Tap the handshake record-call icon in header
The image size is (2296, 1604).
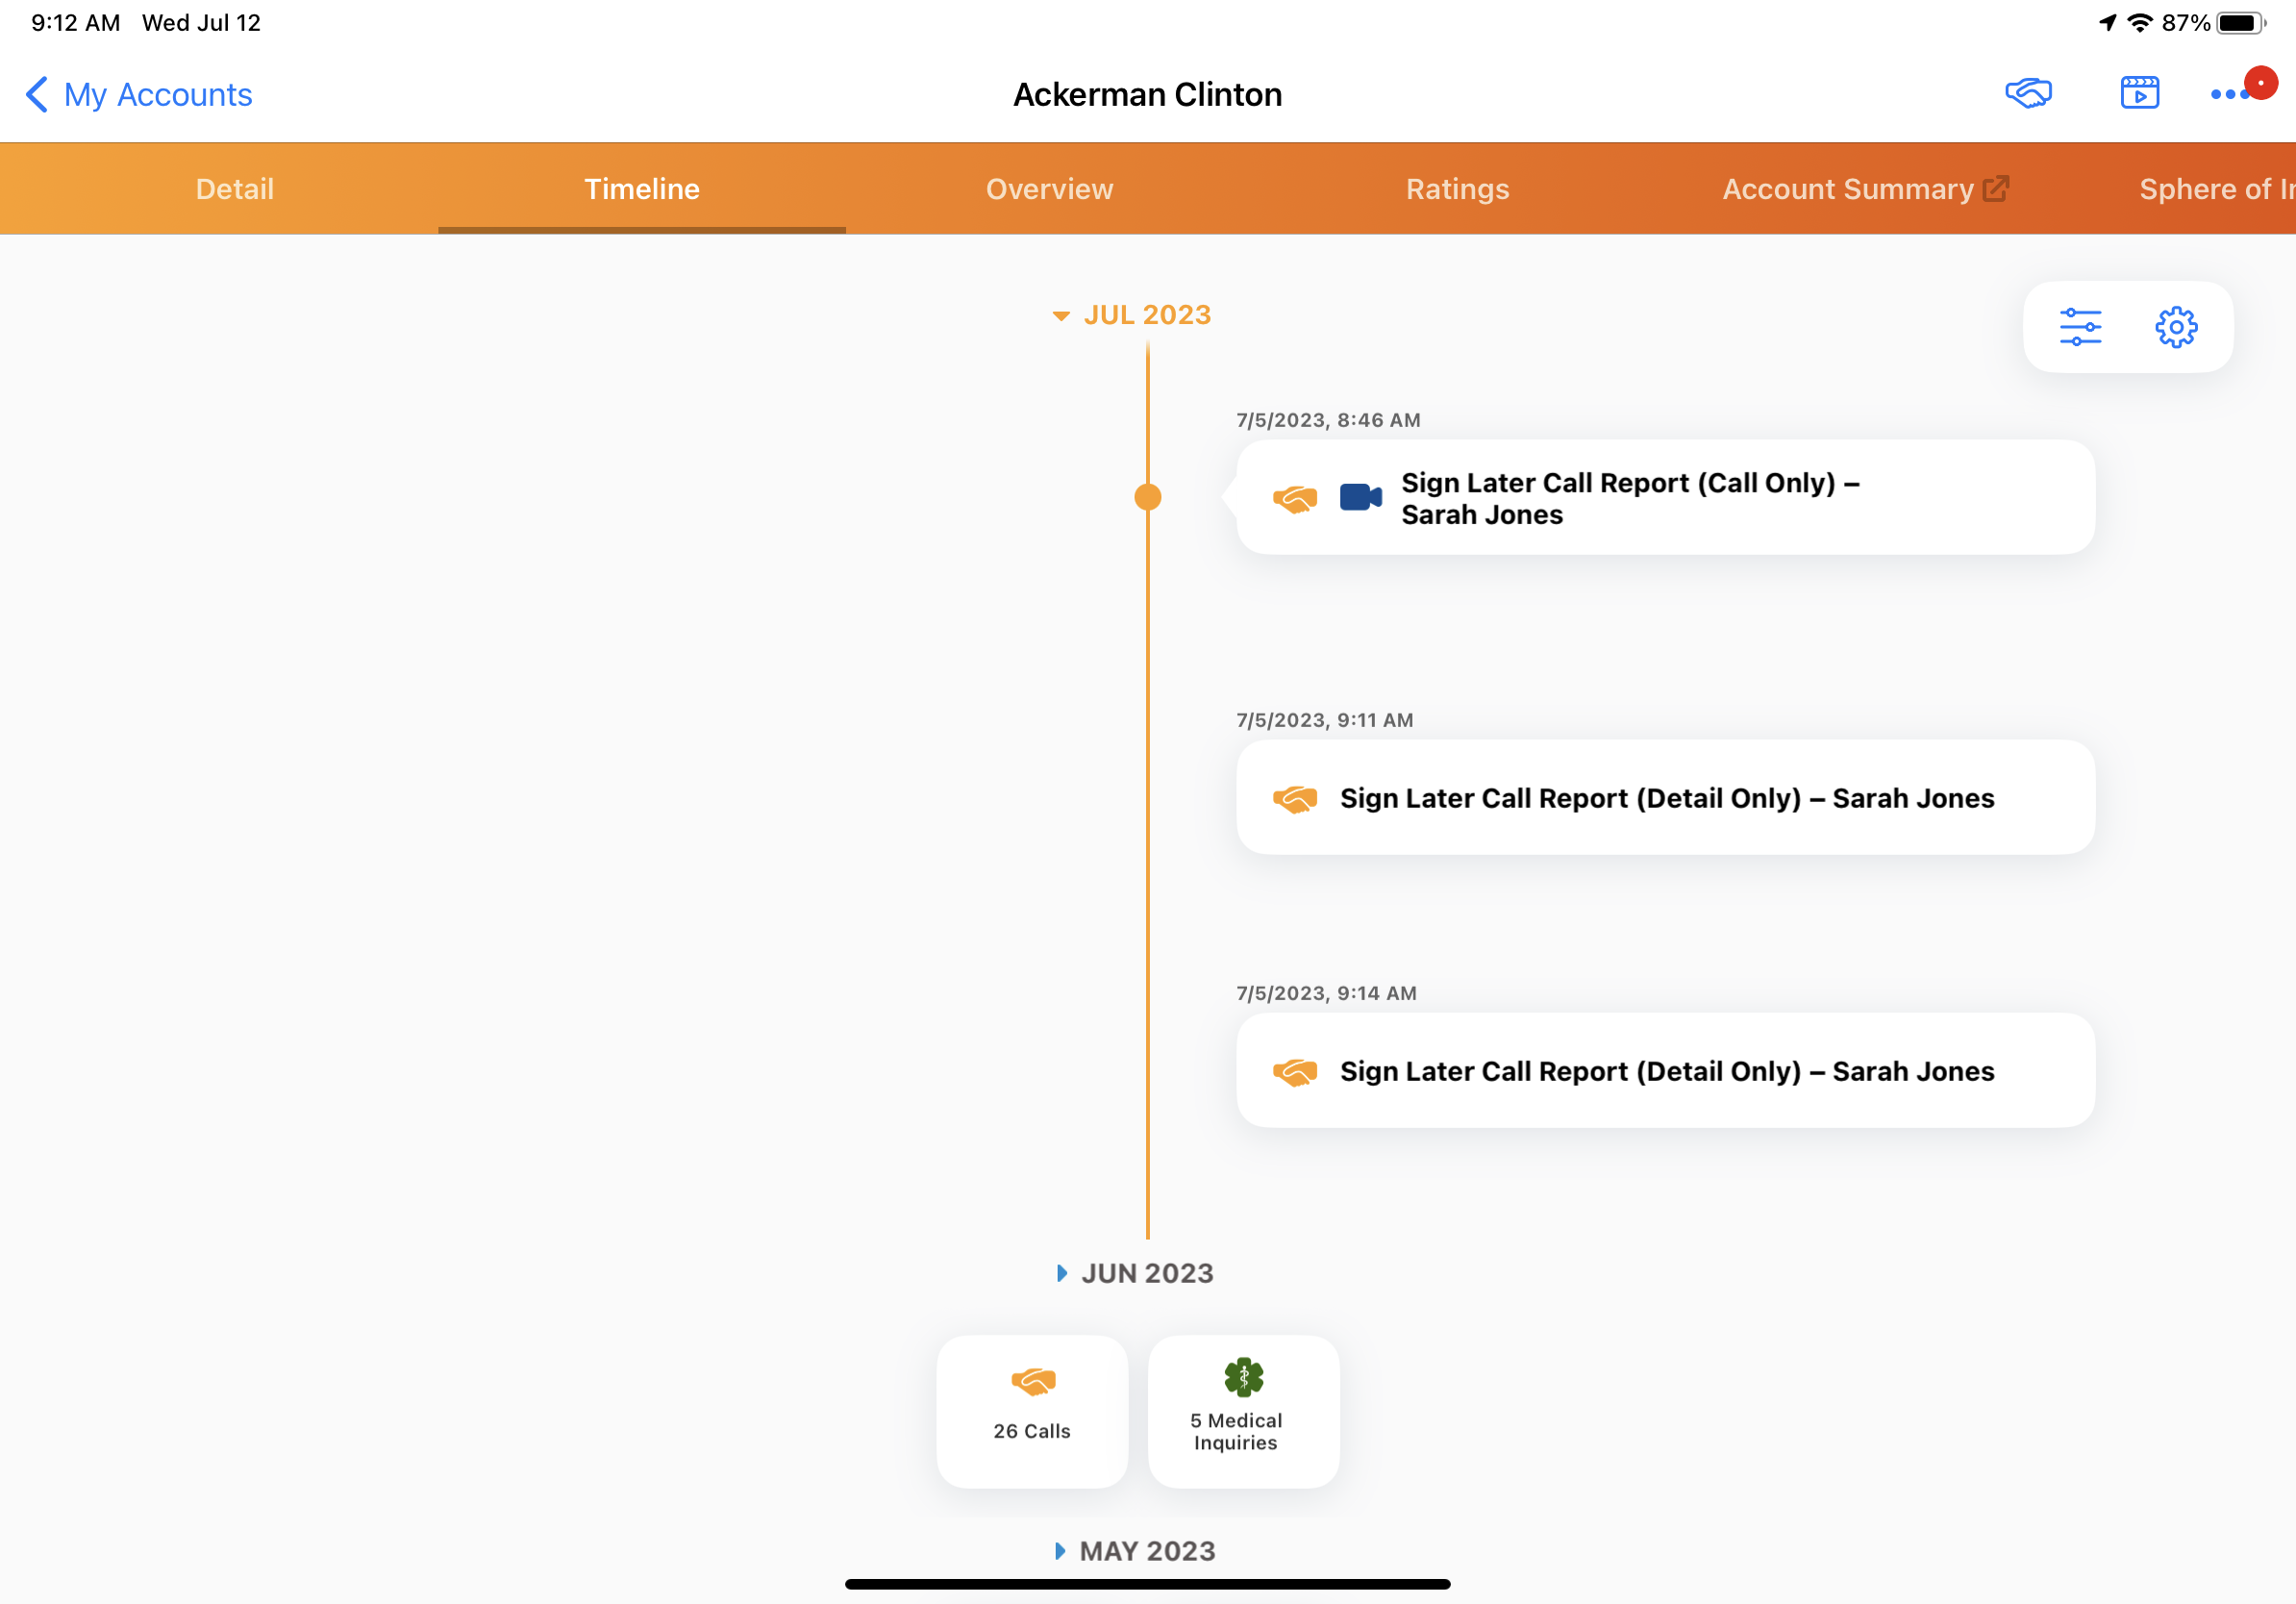(x=2027, y=94)
